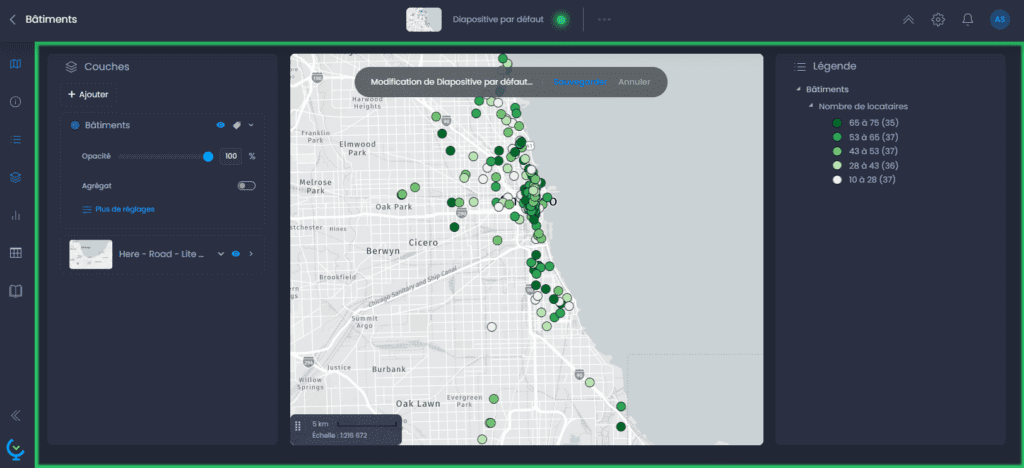Click the opacity value field showing 100
This screenshot has width=1024, height=468.
pyautogui.click(x=231, y=156)
